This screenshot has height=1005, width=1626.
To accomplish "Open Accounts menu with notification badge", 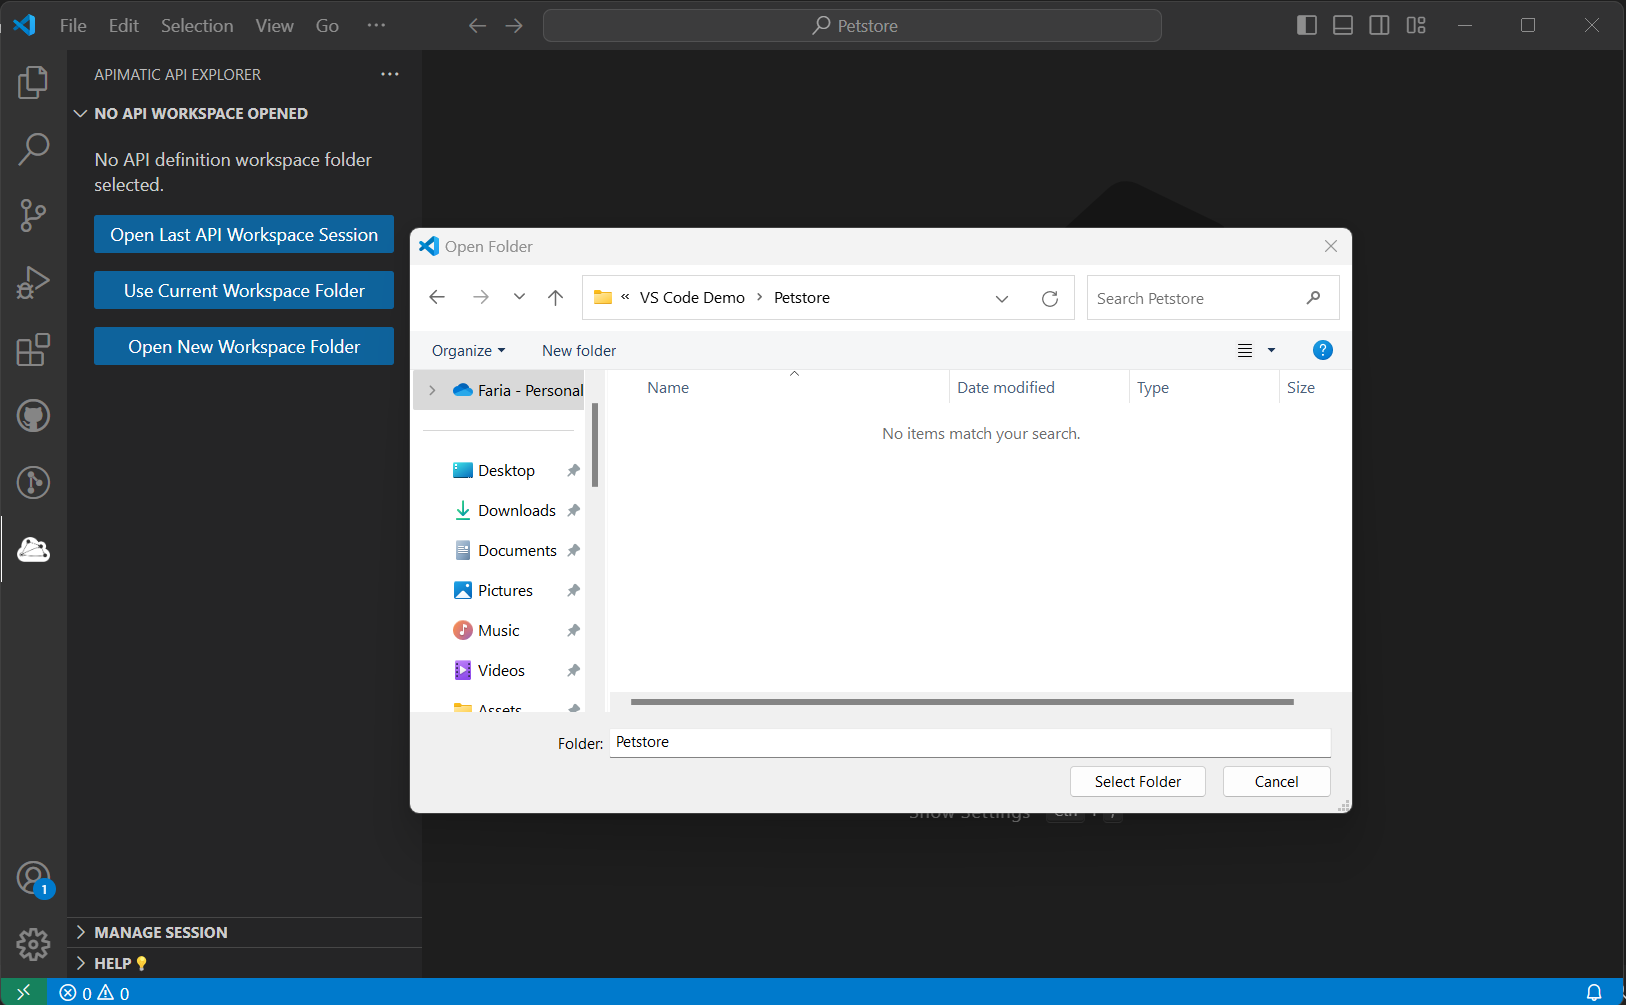I will pos(33,879).
